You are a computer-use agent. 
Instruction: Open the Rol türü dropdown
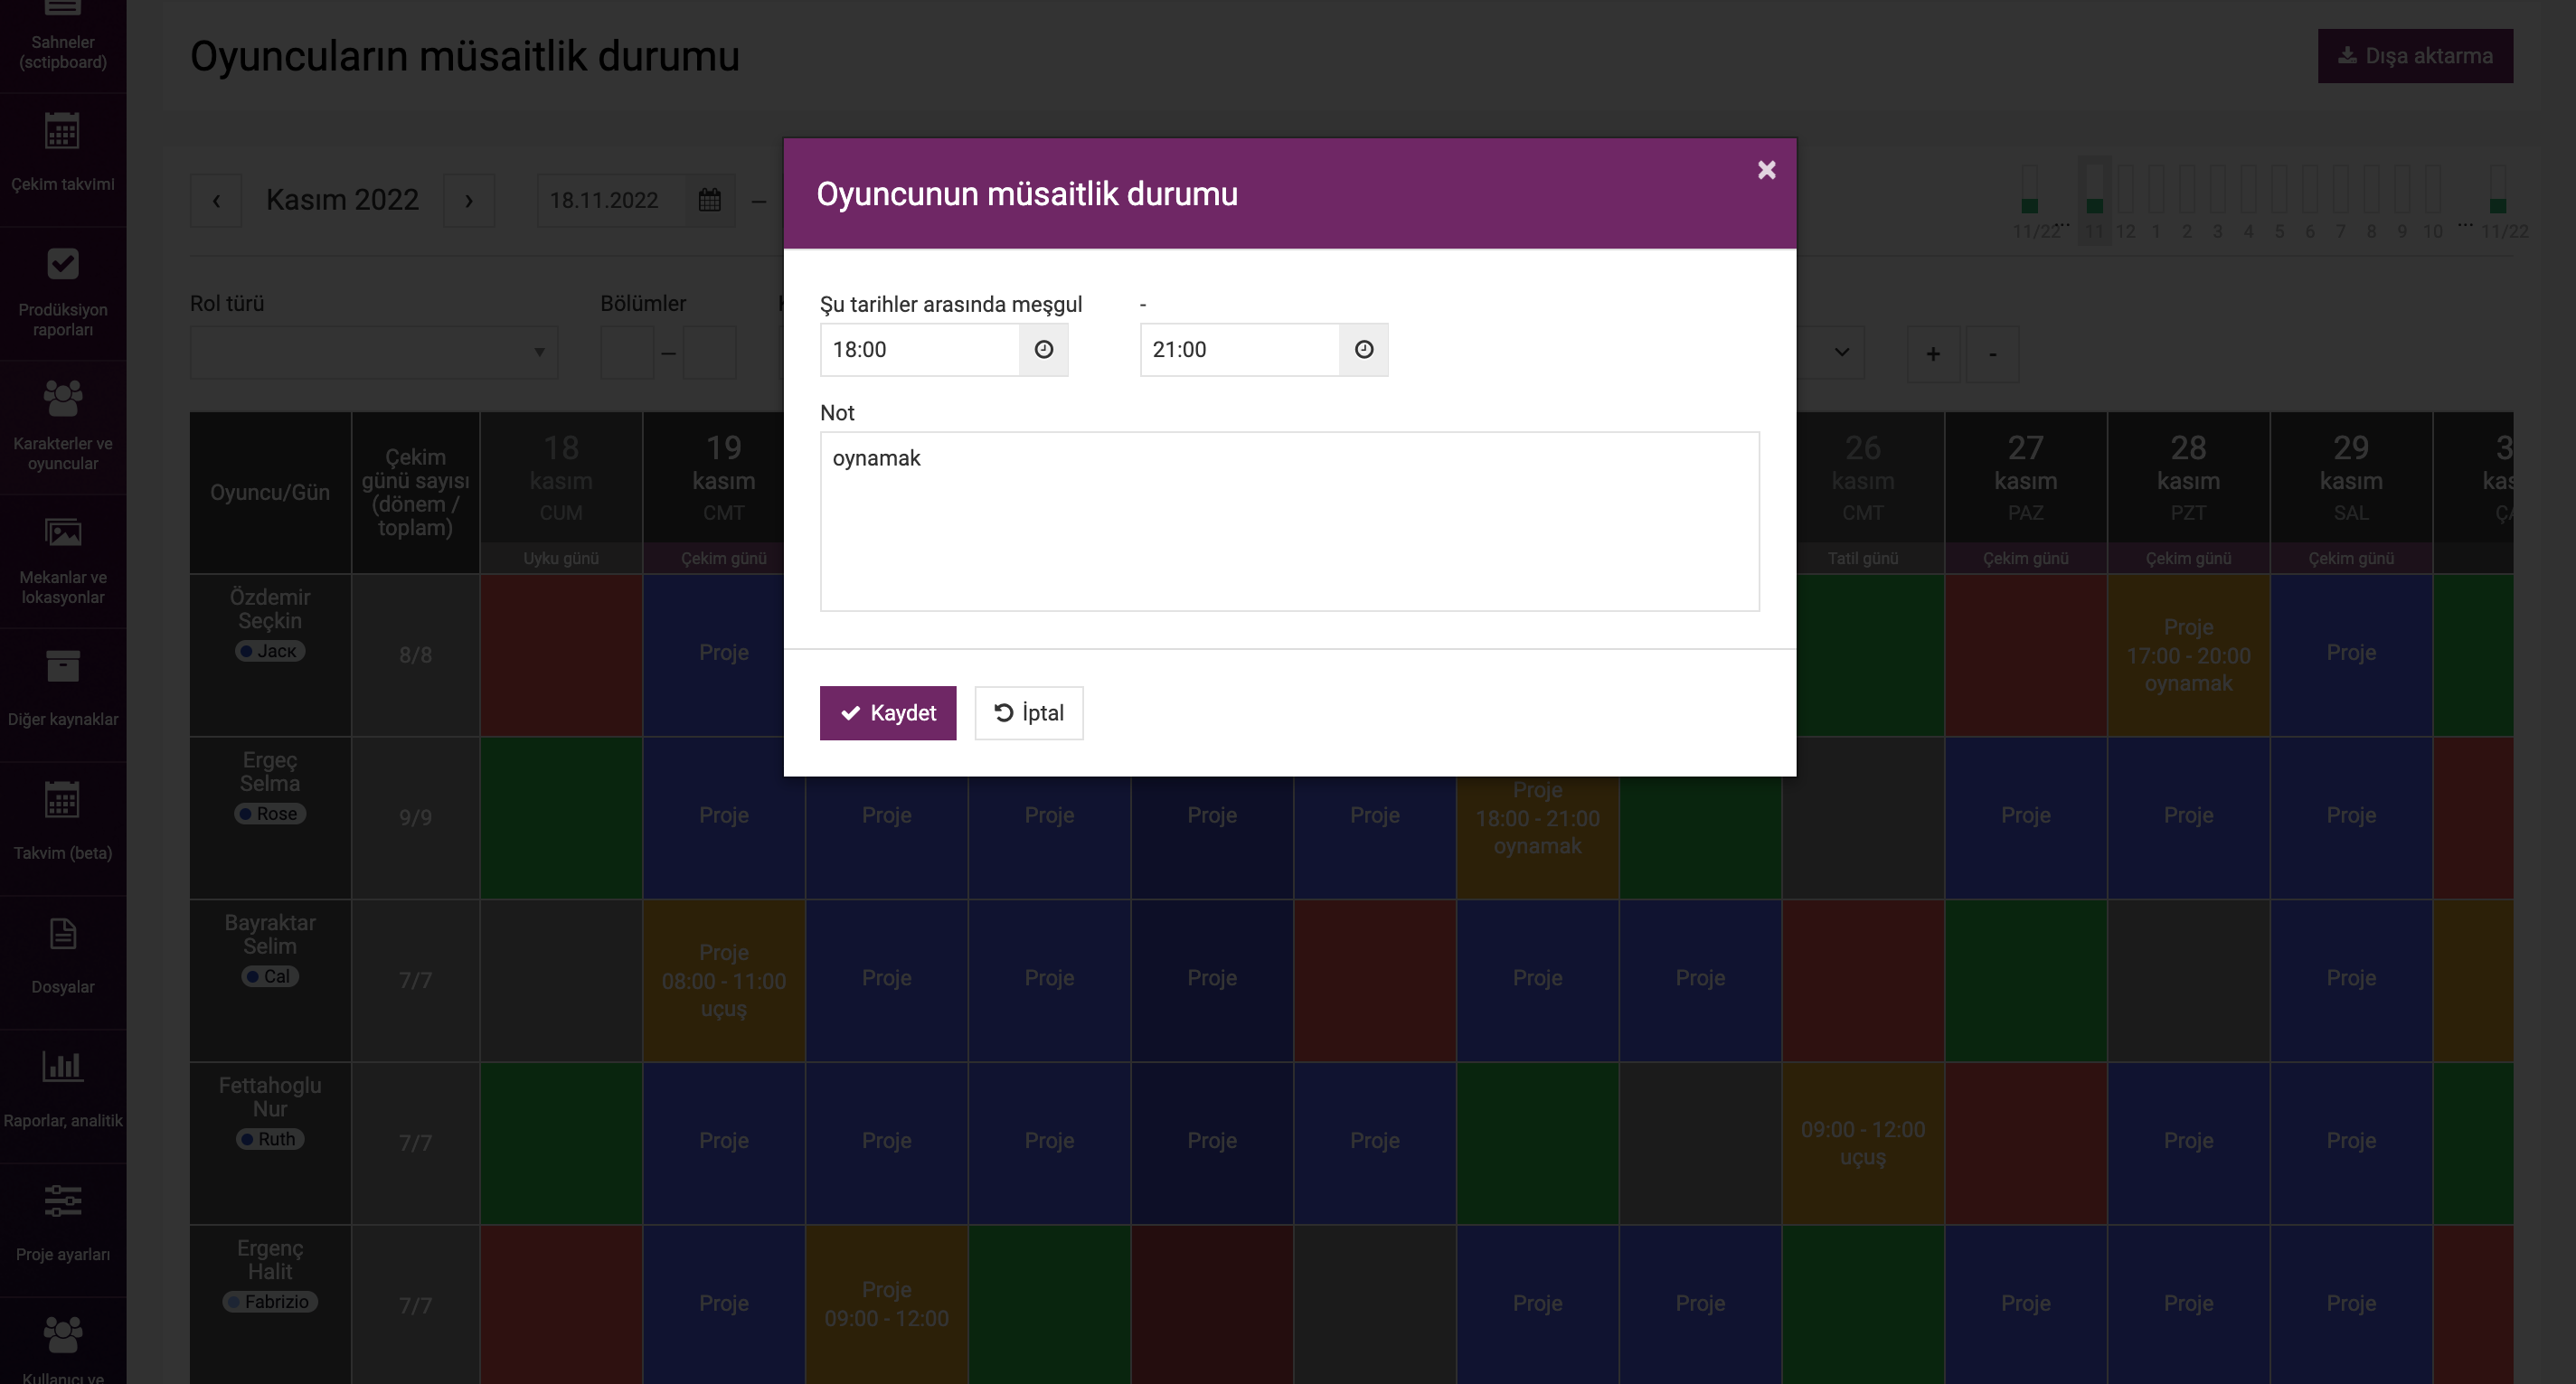(374, 352)
